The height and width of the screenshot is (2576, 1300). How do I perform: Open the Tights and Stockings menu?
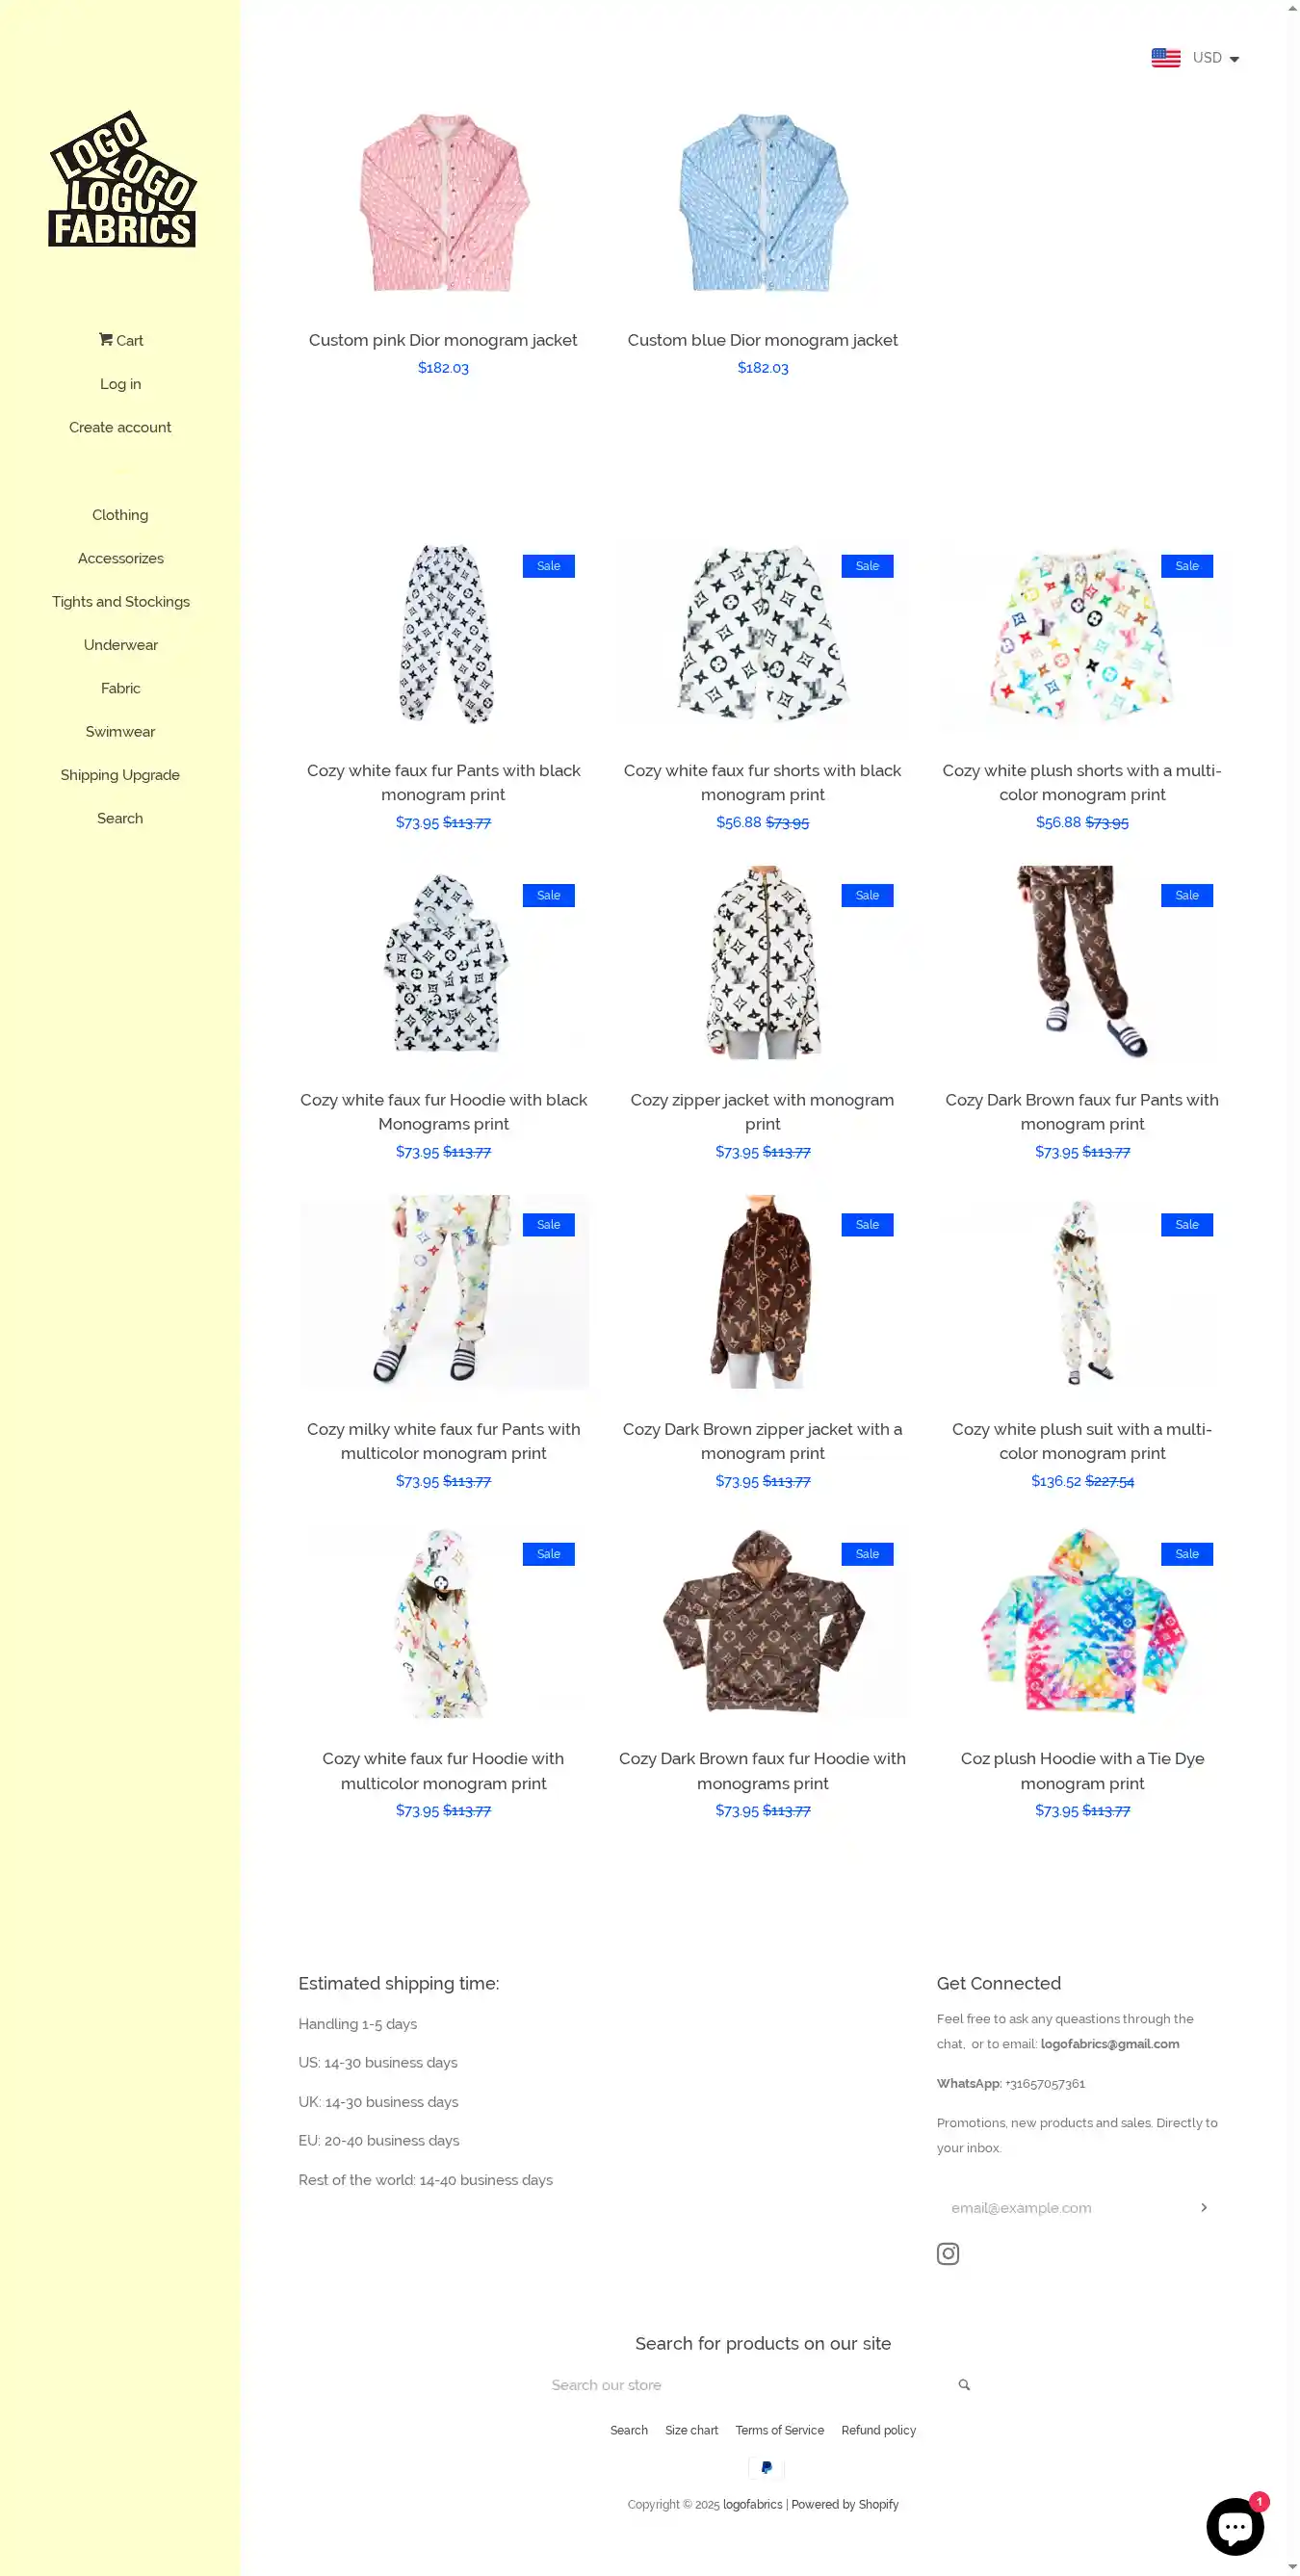click(121, 602)
